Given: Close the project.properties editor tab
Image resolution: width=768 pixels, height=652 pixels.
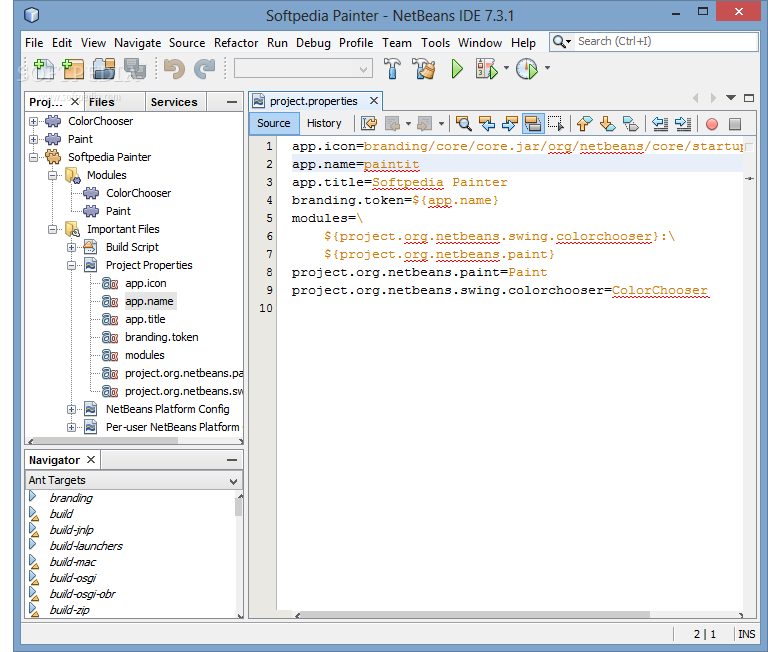Looking at the screenshot, I should pos(374,101).
